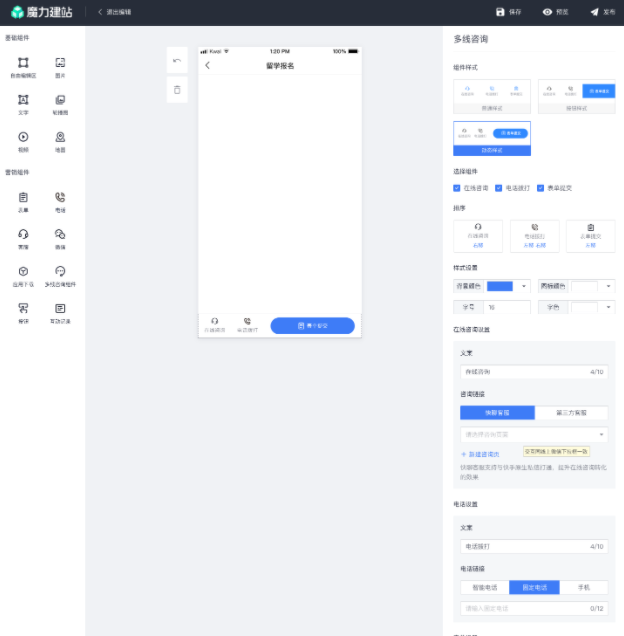Add the 电话 phone component
The height and width of the screenshot is (636, 624).
[x=60, y=202]
